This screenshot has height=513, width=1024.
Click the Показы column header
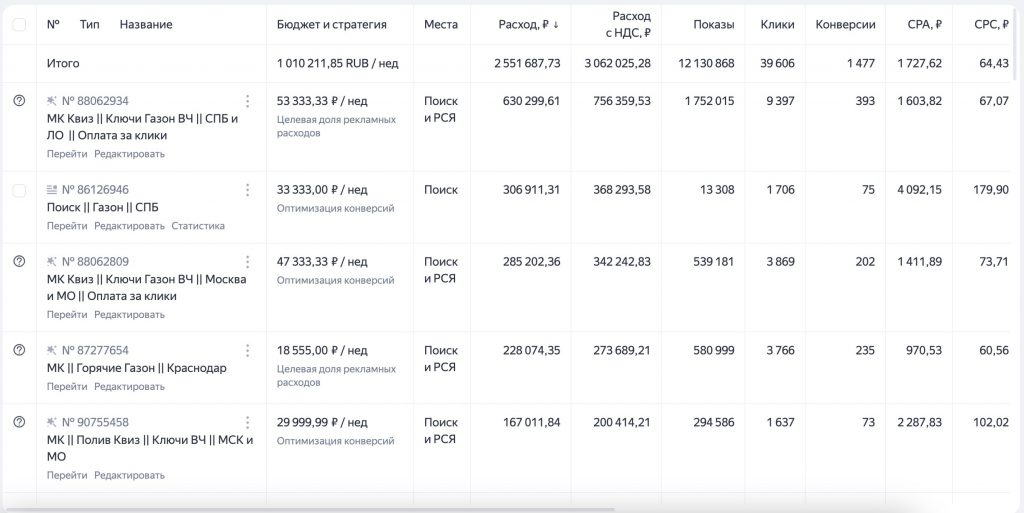click(x=713, y=24)
